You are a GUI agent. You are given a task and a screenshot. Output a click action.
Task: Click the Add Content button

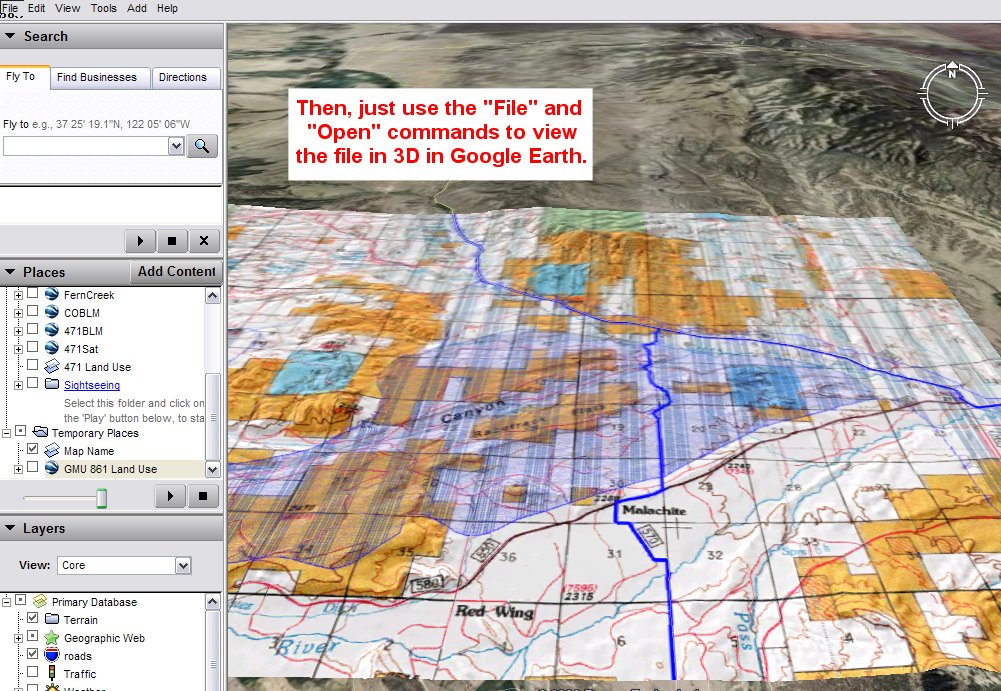click(x=177, y=271)
